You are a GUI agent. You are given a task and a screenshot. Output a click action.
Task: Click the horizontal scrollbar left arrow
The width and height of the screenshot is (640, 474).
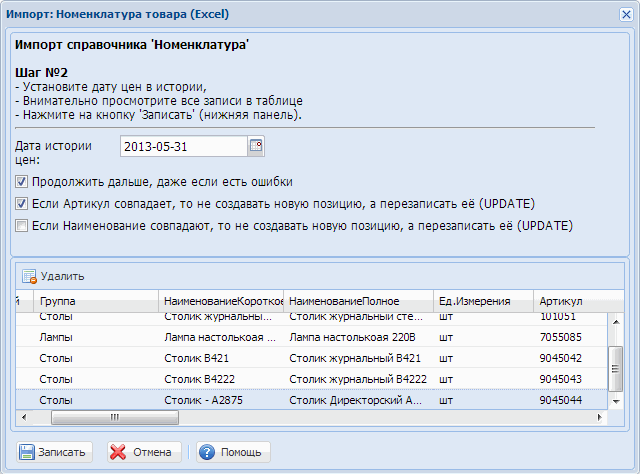[24, 417]
